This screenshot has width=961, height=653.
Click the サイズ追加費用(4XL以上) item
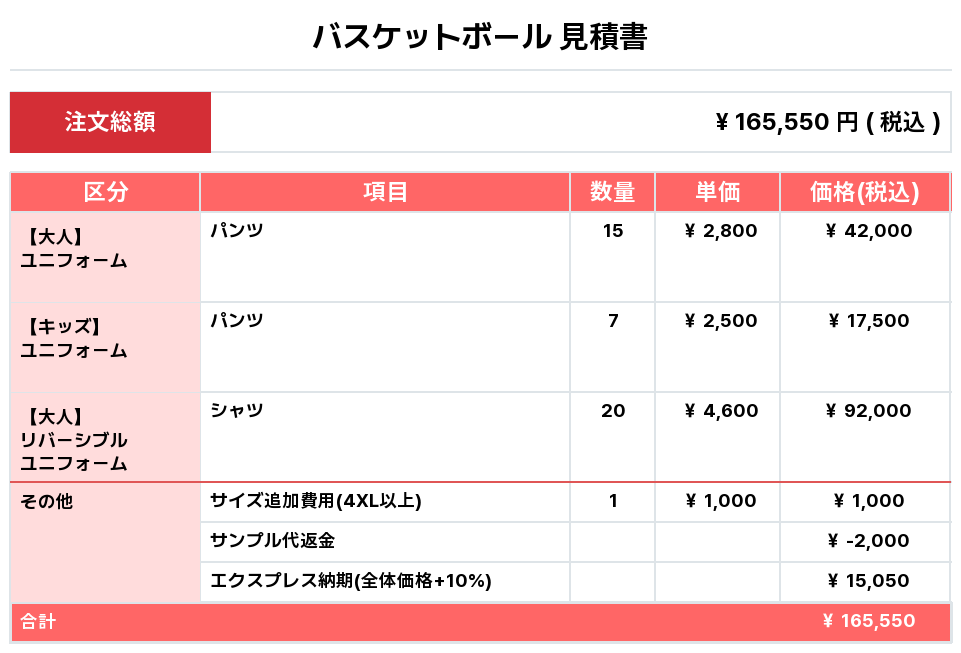click(x=316, y=501)
